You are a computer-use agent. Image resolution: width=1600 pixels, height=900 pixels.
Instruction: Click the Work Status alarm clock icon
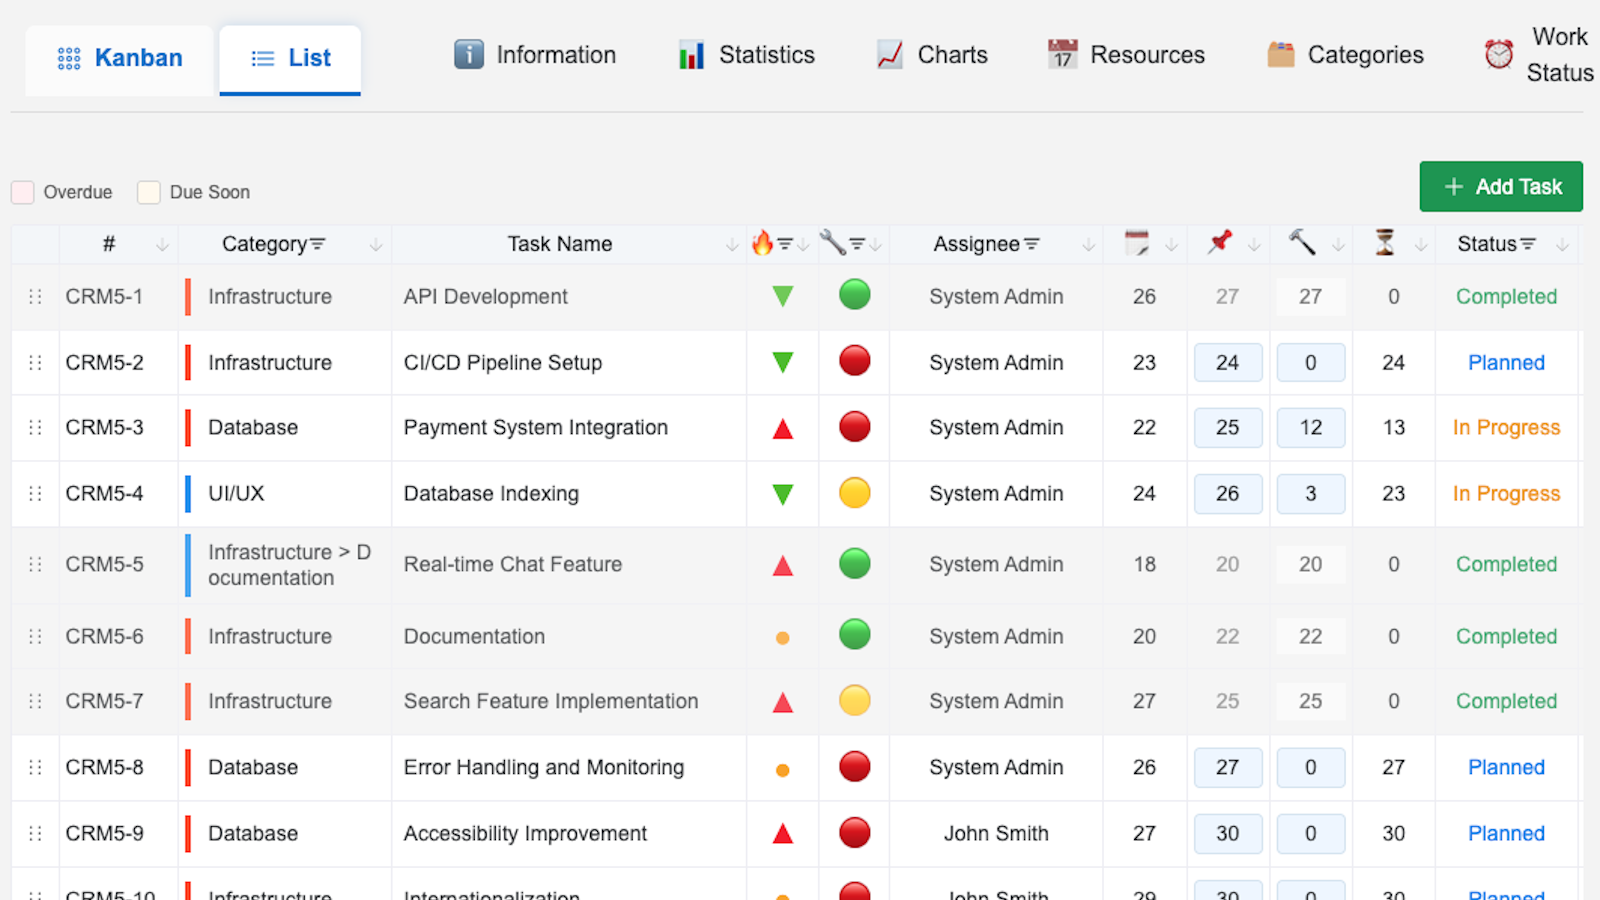pos(1498,55)
